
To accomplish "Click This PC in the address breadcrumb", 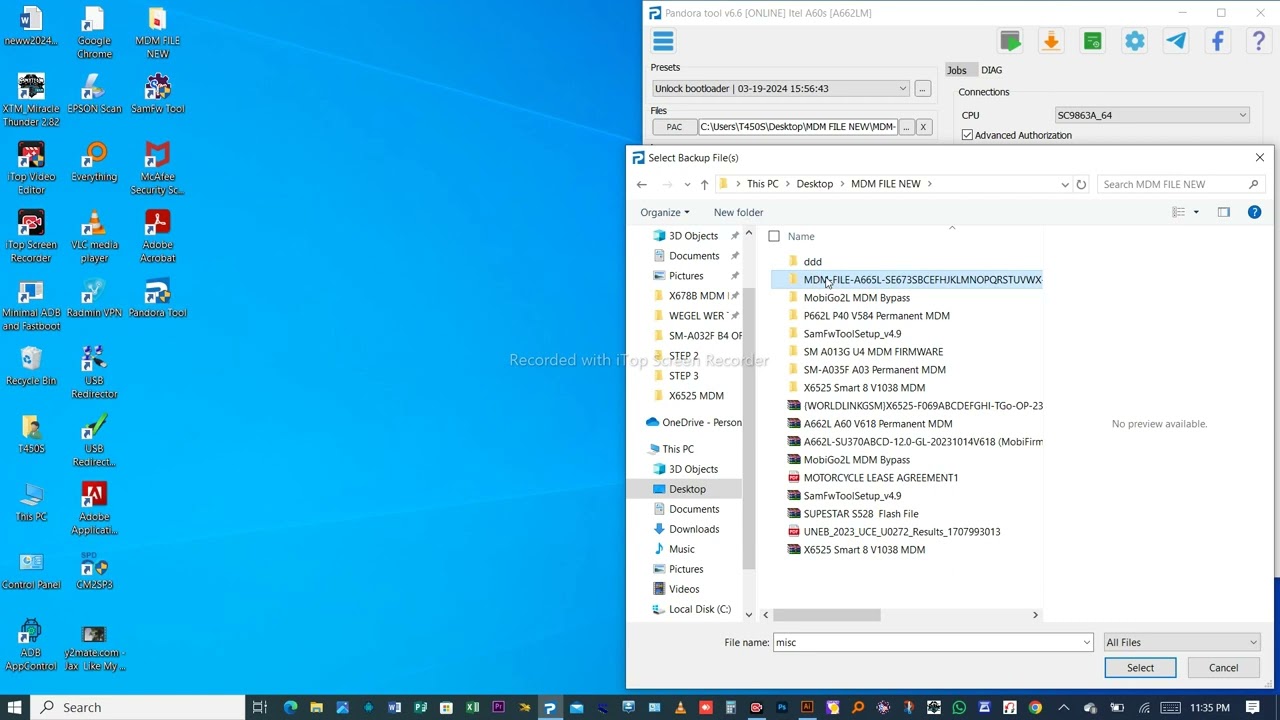I will [x=762, y=184].
